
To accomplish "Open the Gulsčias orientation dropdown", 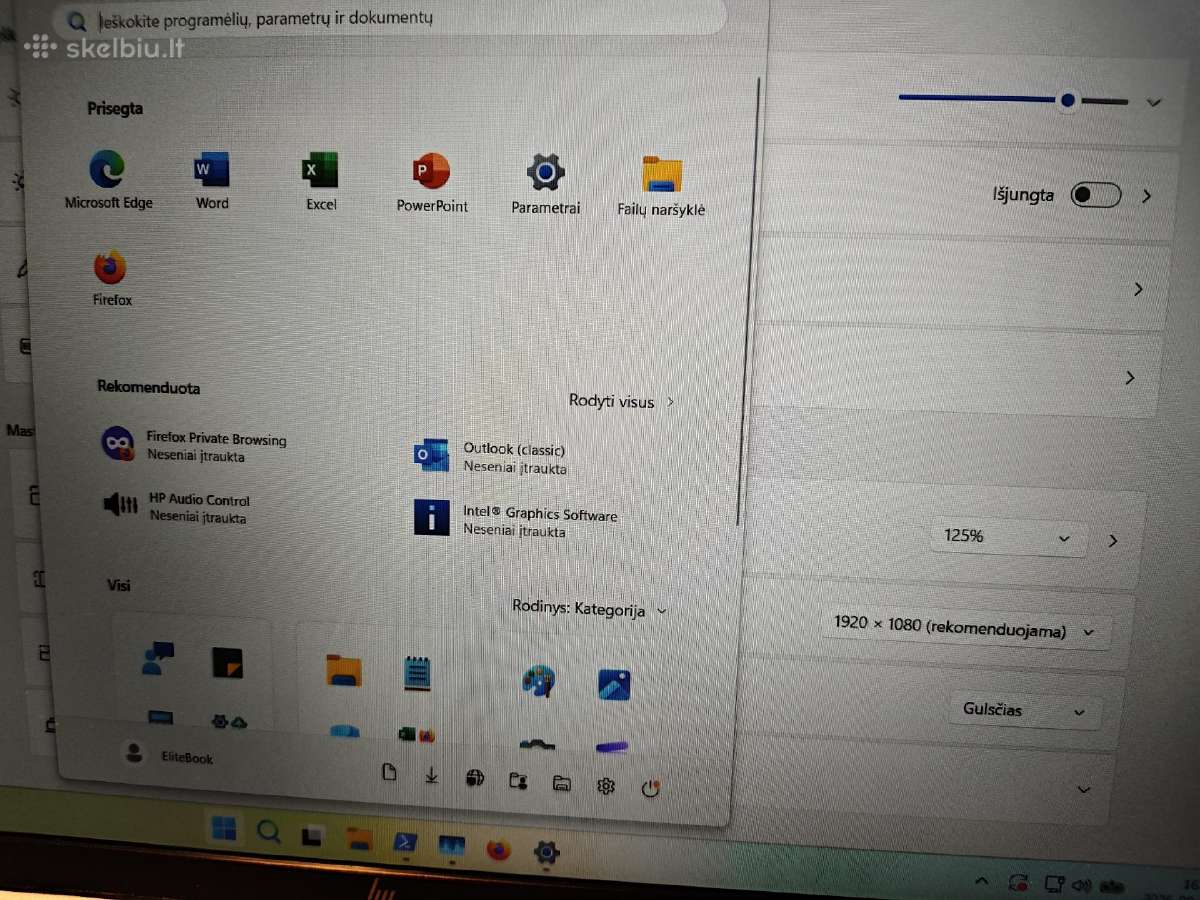I will pos(1025,710).
